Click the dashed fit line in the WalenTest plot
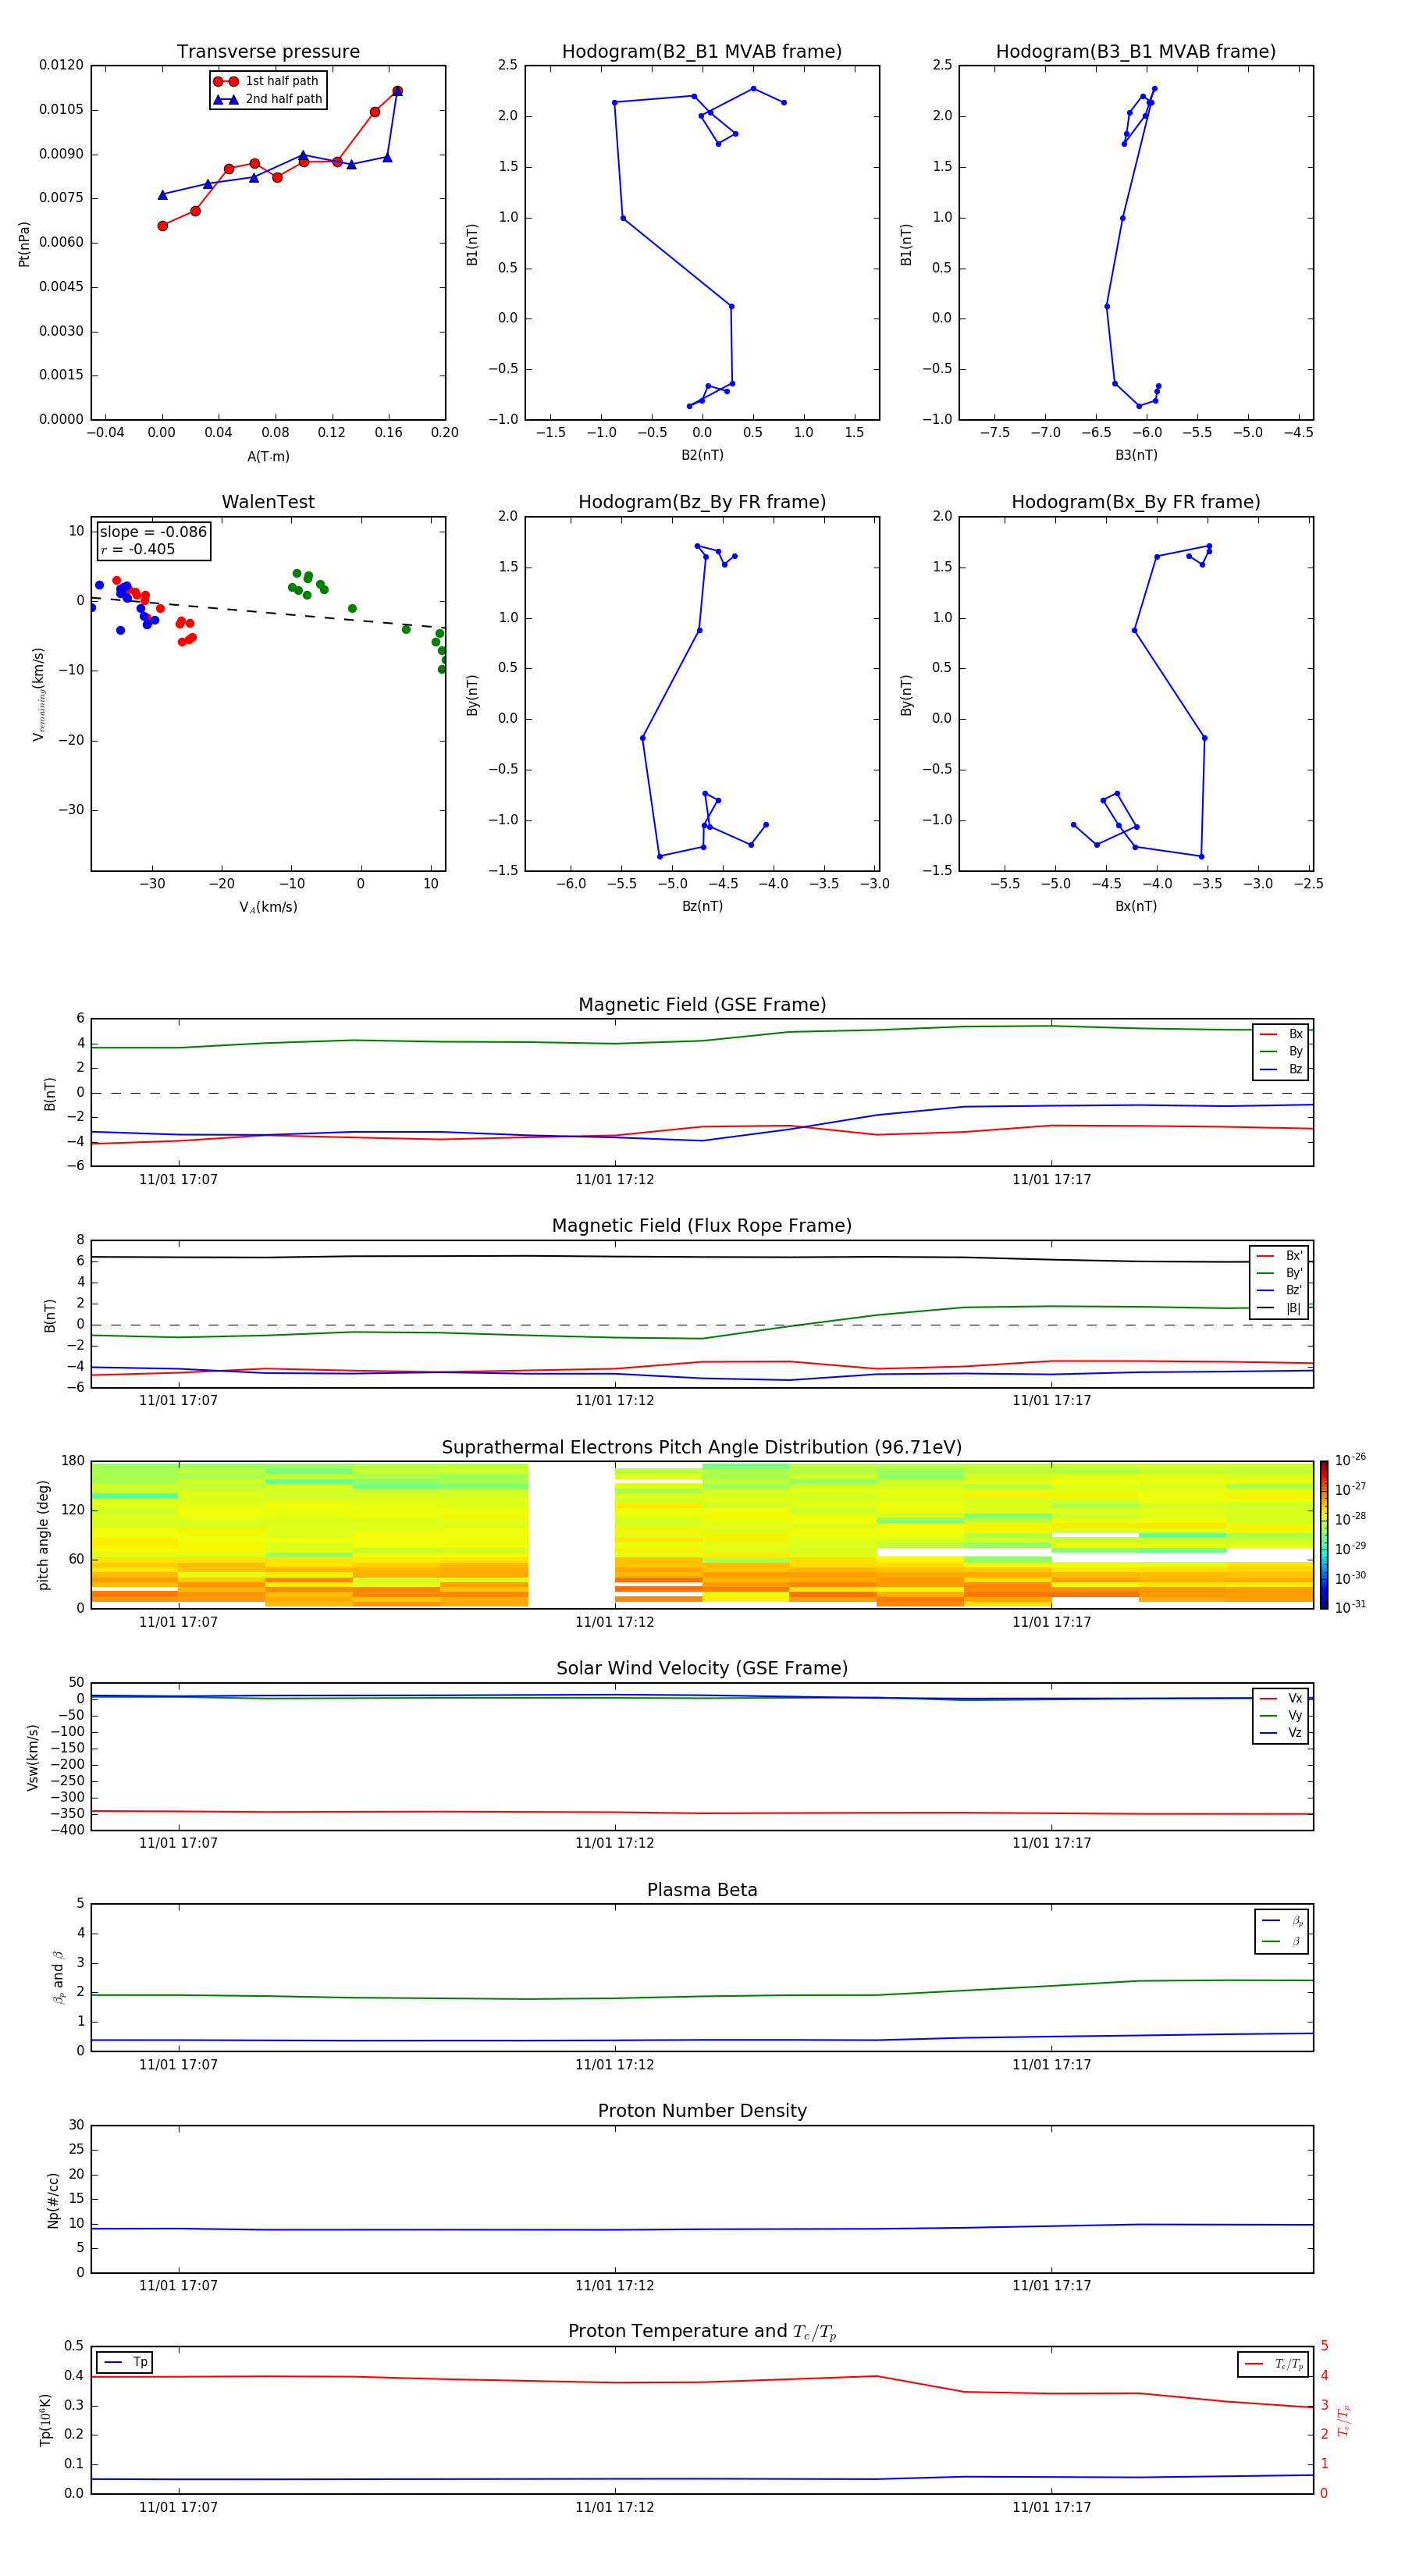The width and height of the screenshot is (1405, 2576). [268, 612]
